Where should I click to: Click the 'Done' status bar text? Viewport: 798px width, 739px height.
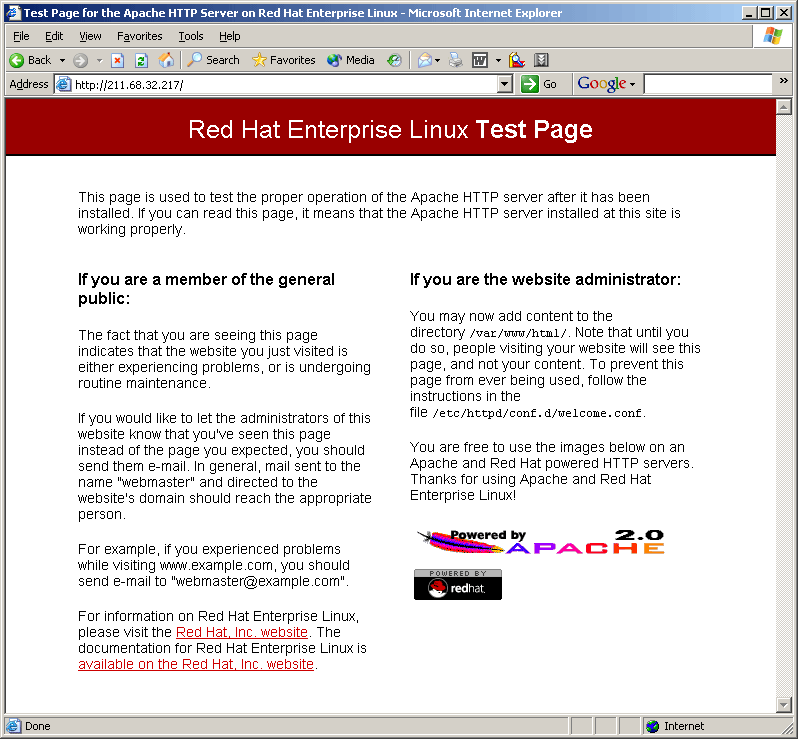tap(38, 726)
